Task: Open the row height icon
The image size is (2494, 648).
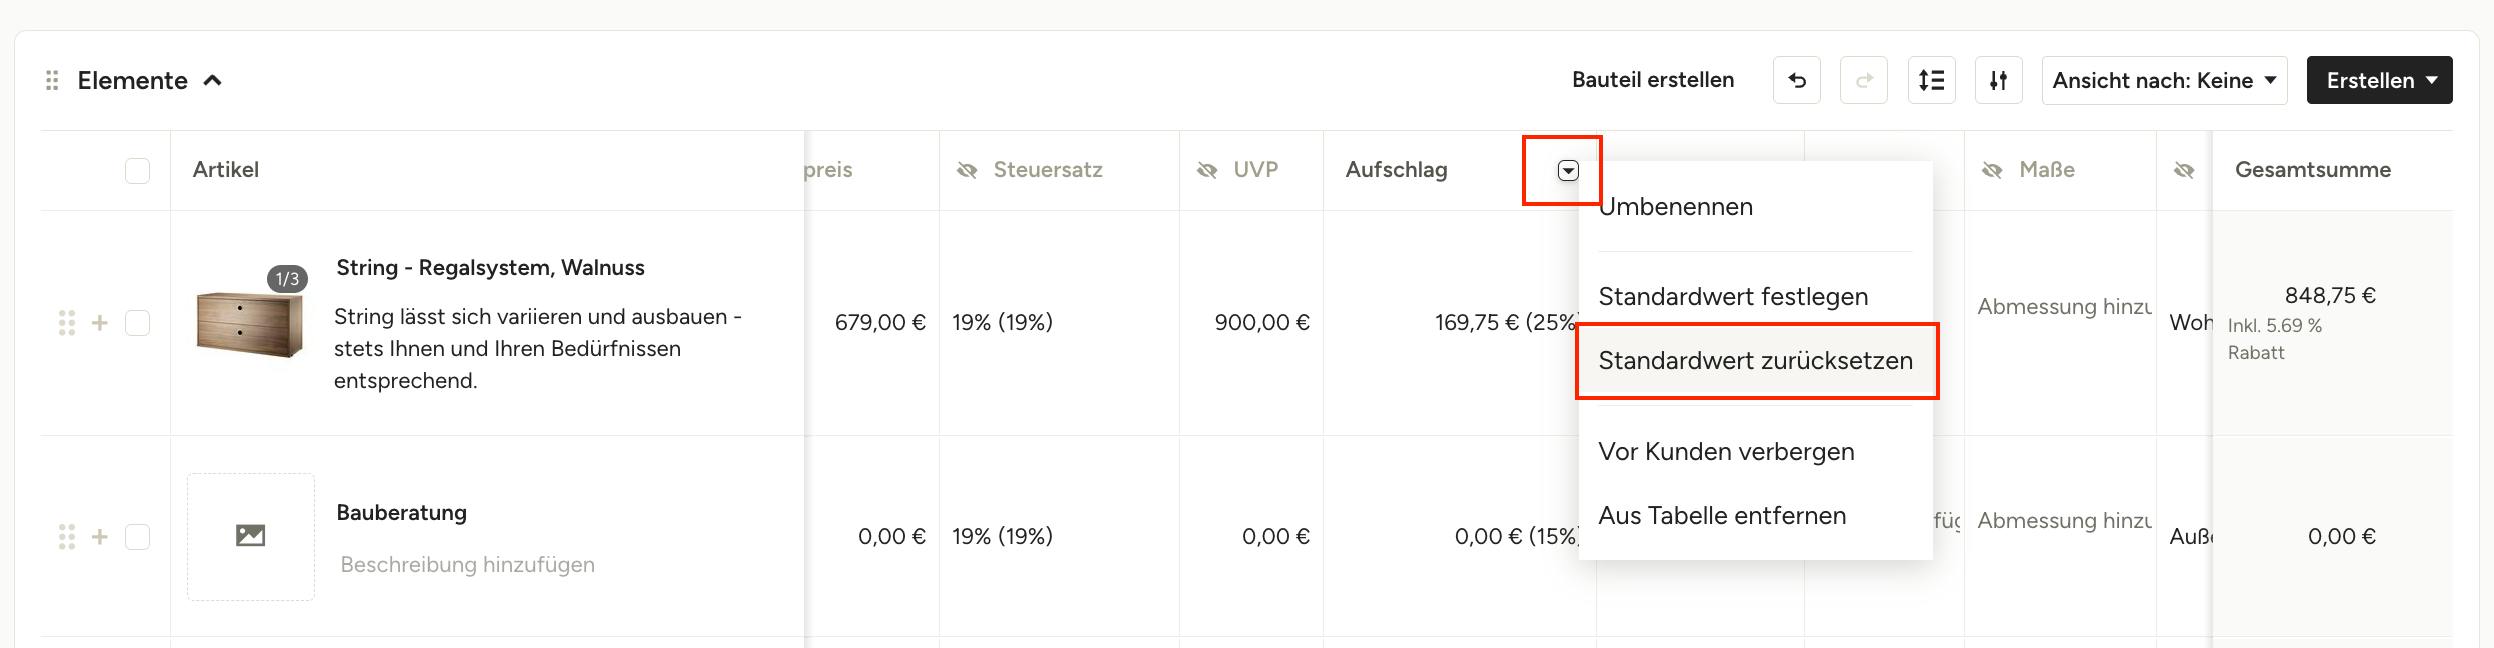Action: pos(1932,80)
